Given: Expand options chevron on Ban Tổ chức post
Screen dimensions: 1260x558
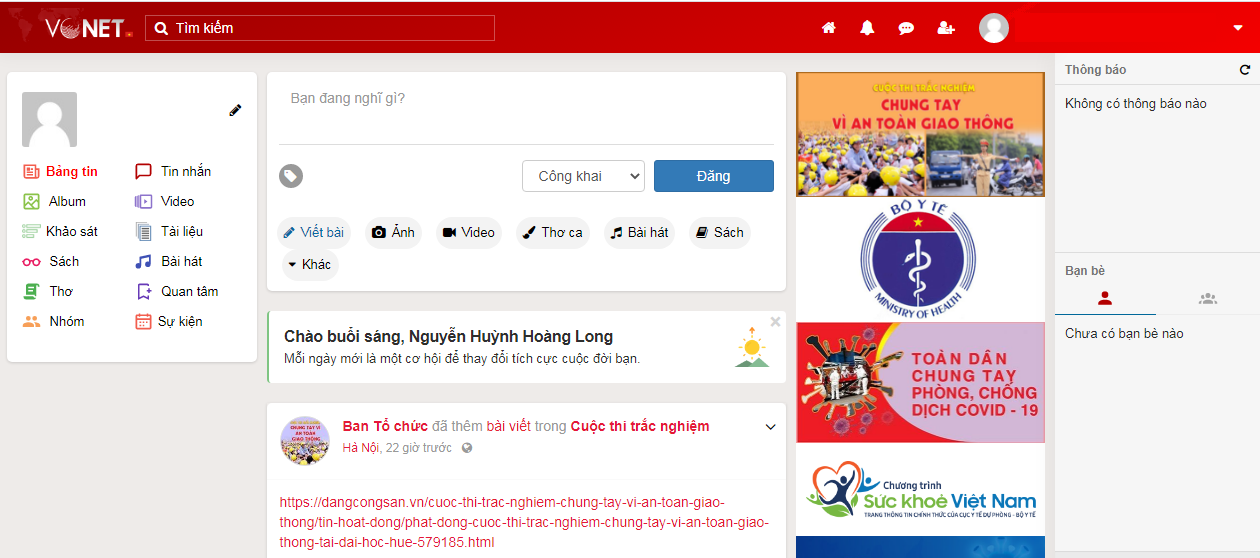Looking at the screenshot, I should pyautogui.click(x=770, y=427).
